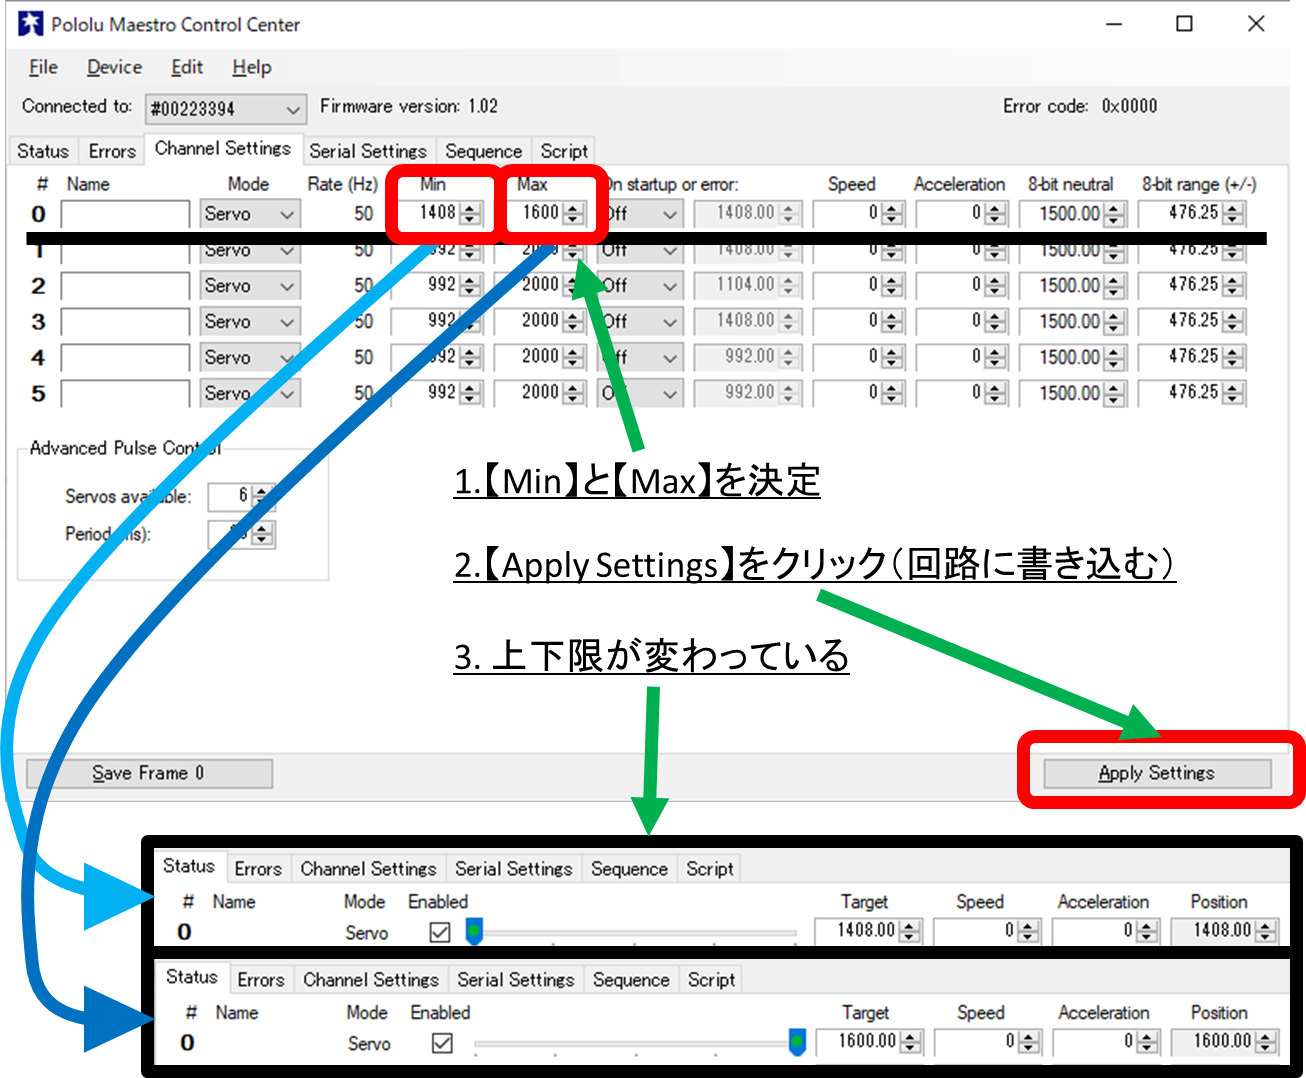
Task: Open the Serial Settings tab in main window
Action: tap(368, 151)
